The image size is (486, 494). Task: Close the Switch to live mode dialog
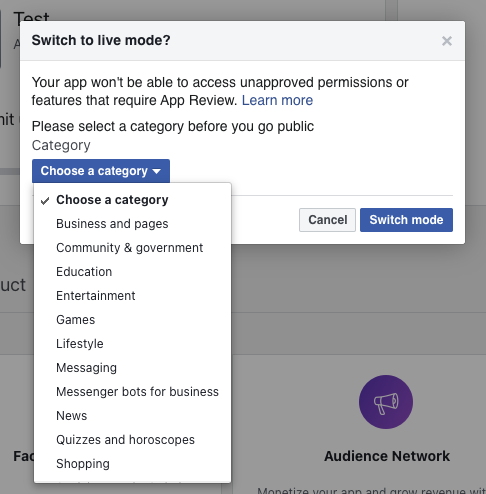[x=447, y=41]
